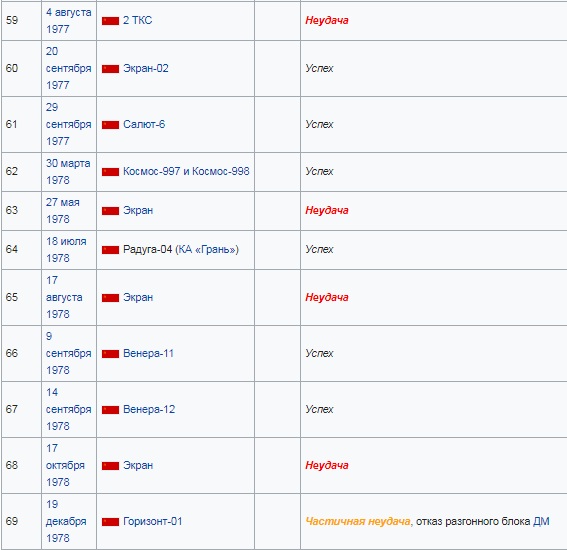
Task: Select the Неудача result in row 65
Action: pyautogui.click(x=327, y=298)
